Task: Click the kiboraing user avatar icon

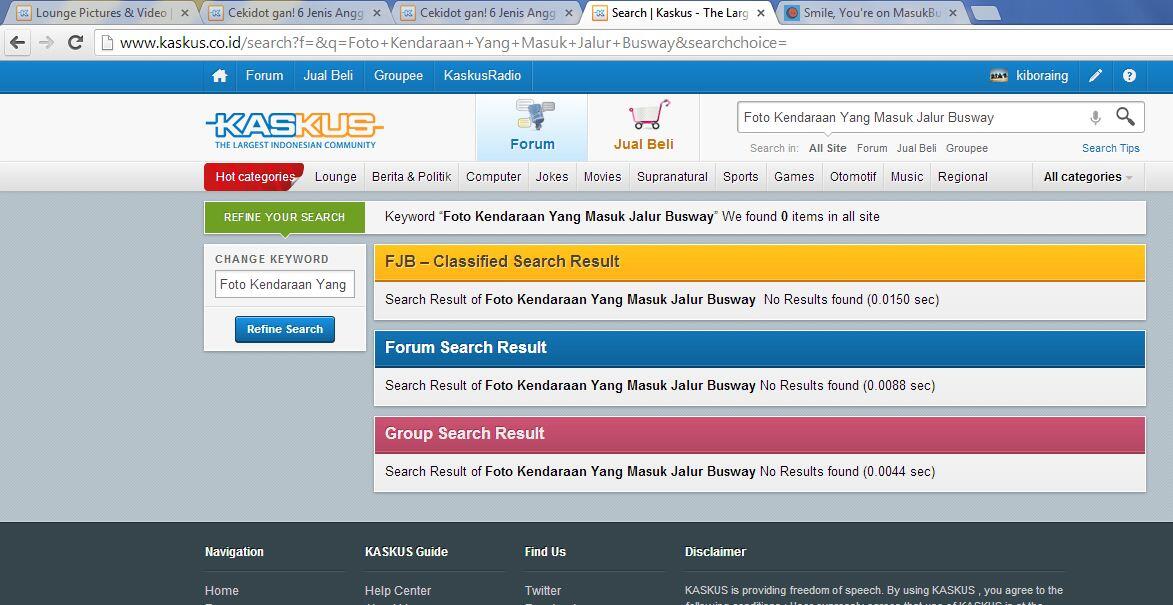Action: (999, 76)
